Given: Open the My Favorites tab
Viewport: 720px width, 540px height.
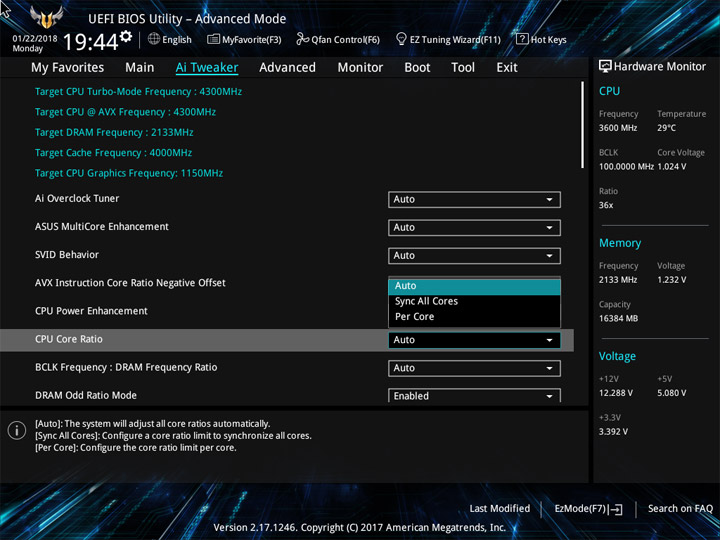Looking at the screenshot, I should point(68,68).
